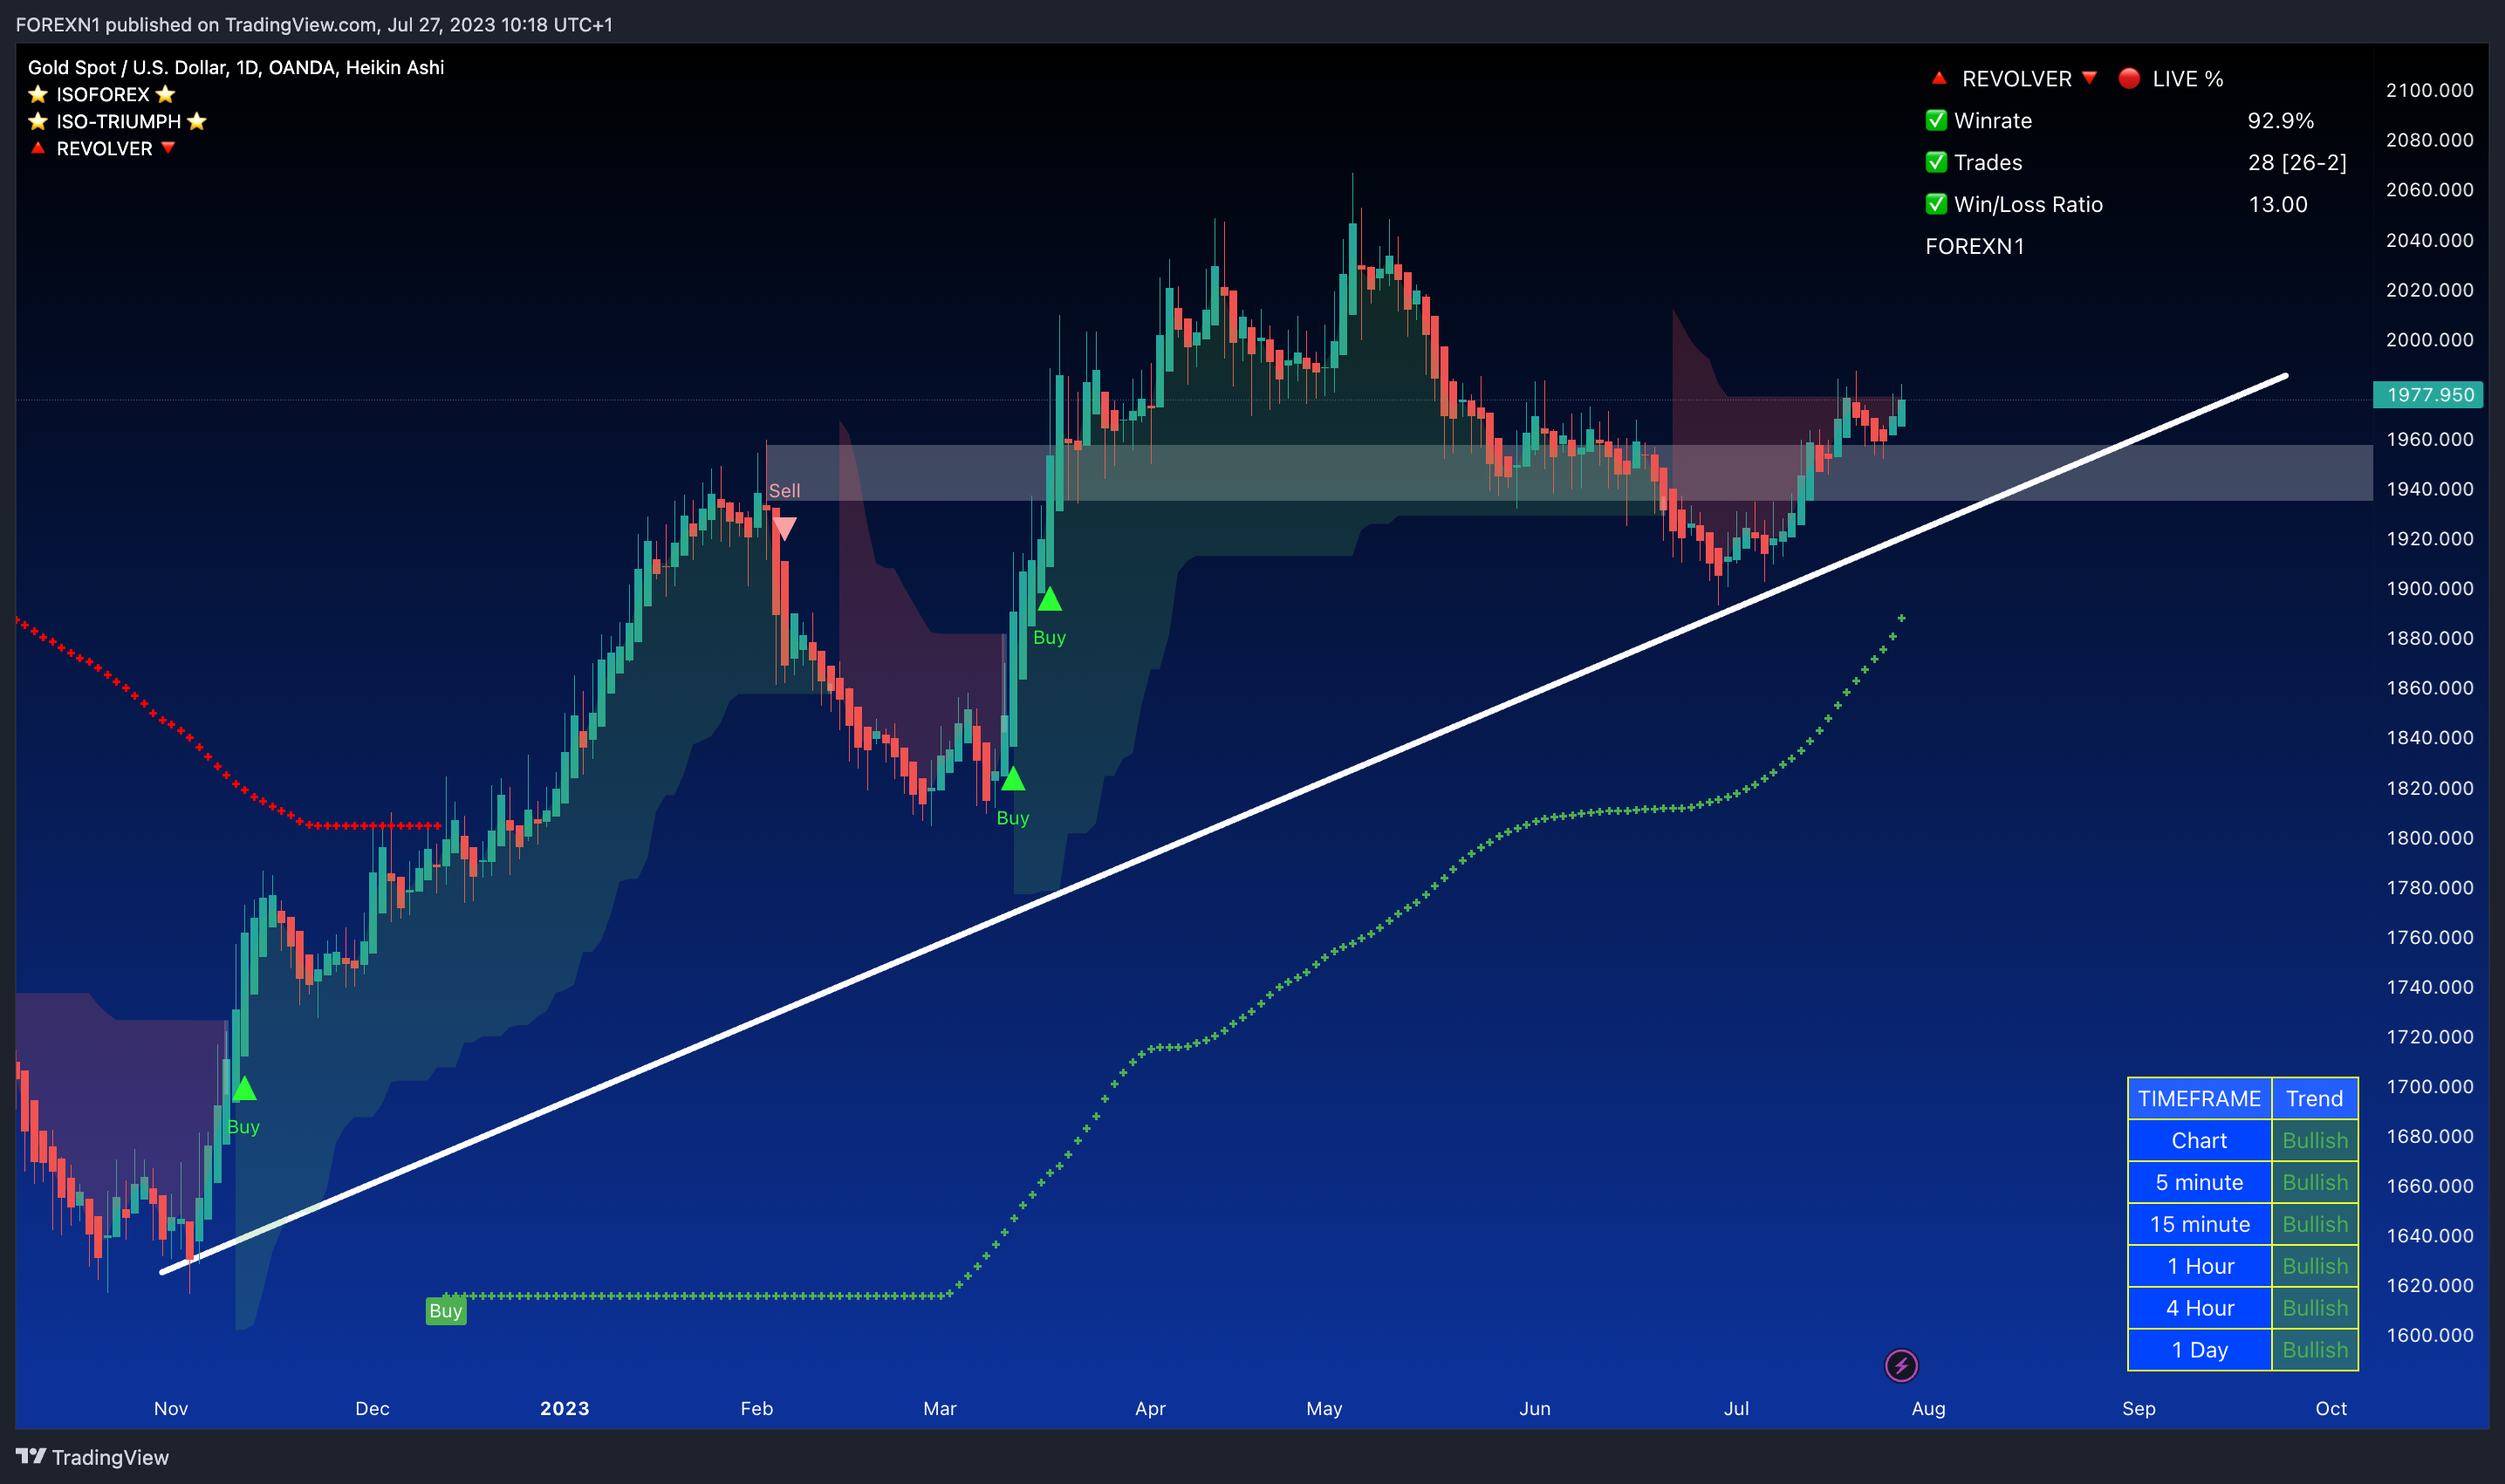
Task: Click the Bullish value beside Chart
Action: [x=2314, y=1140]
